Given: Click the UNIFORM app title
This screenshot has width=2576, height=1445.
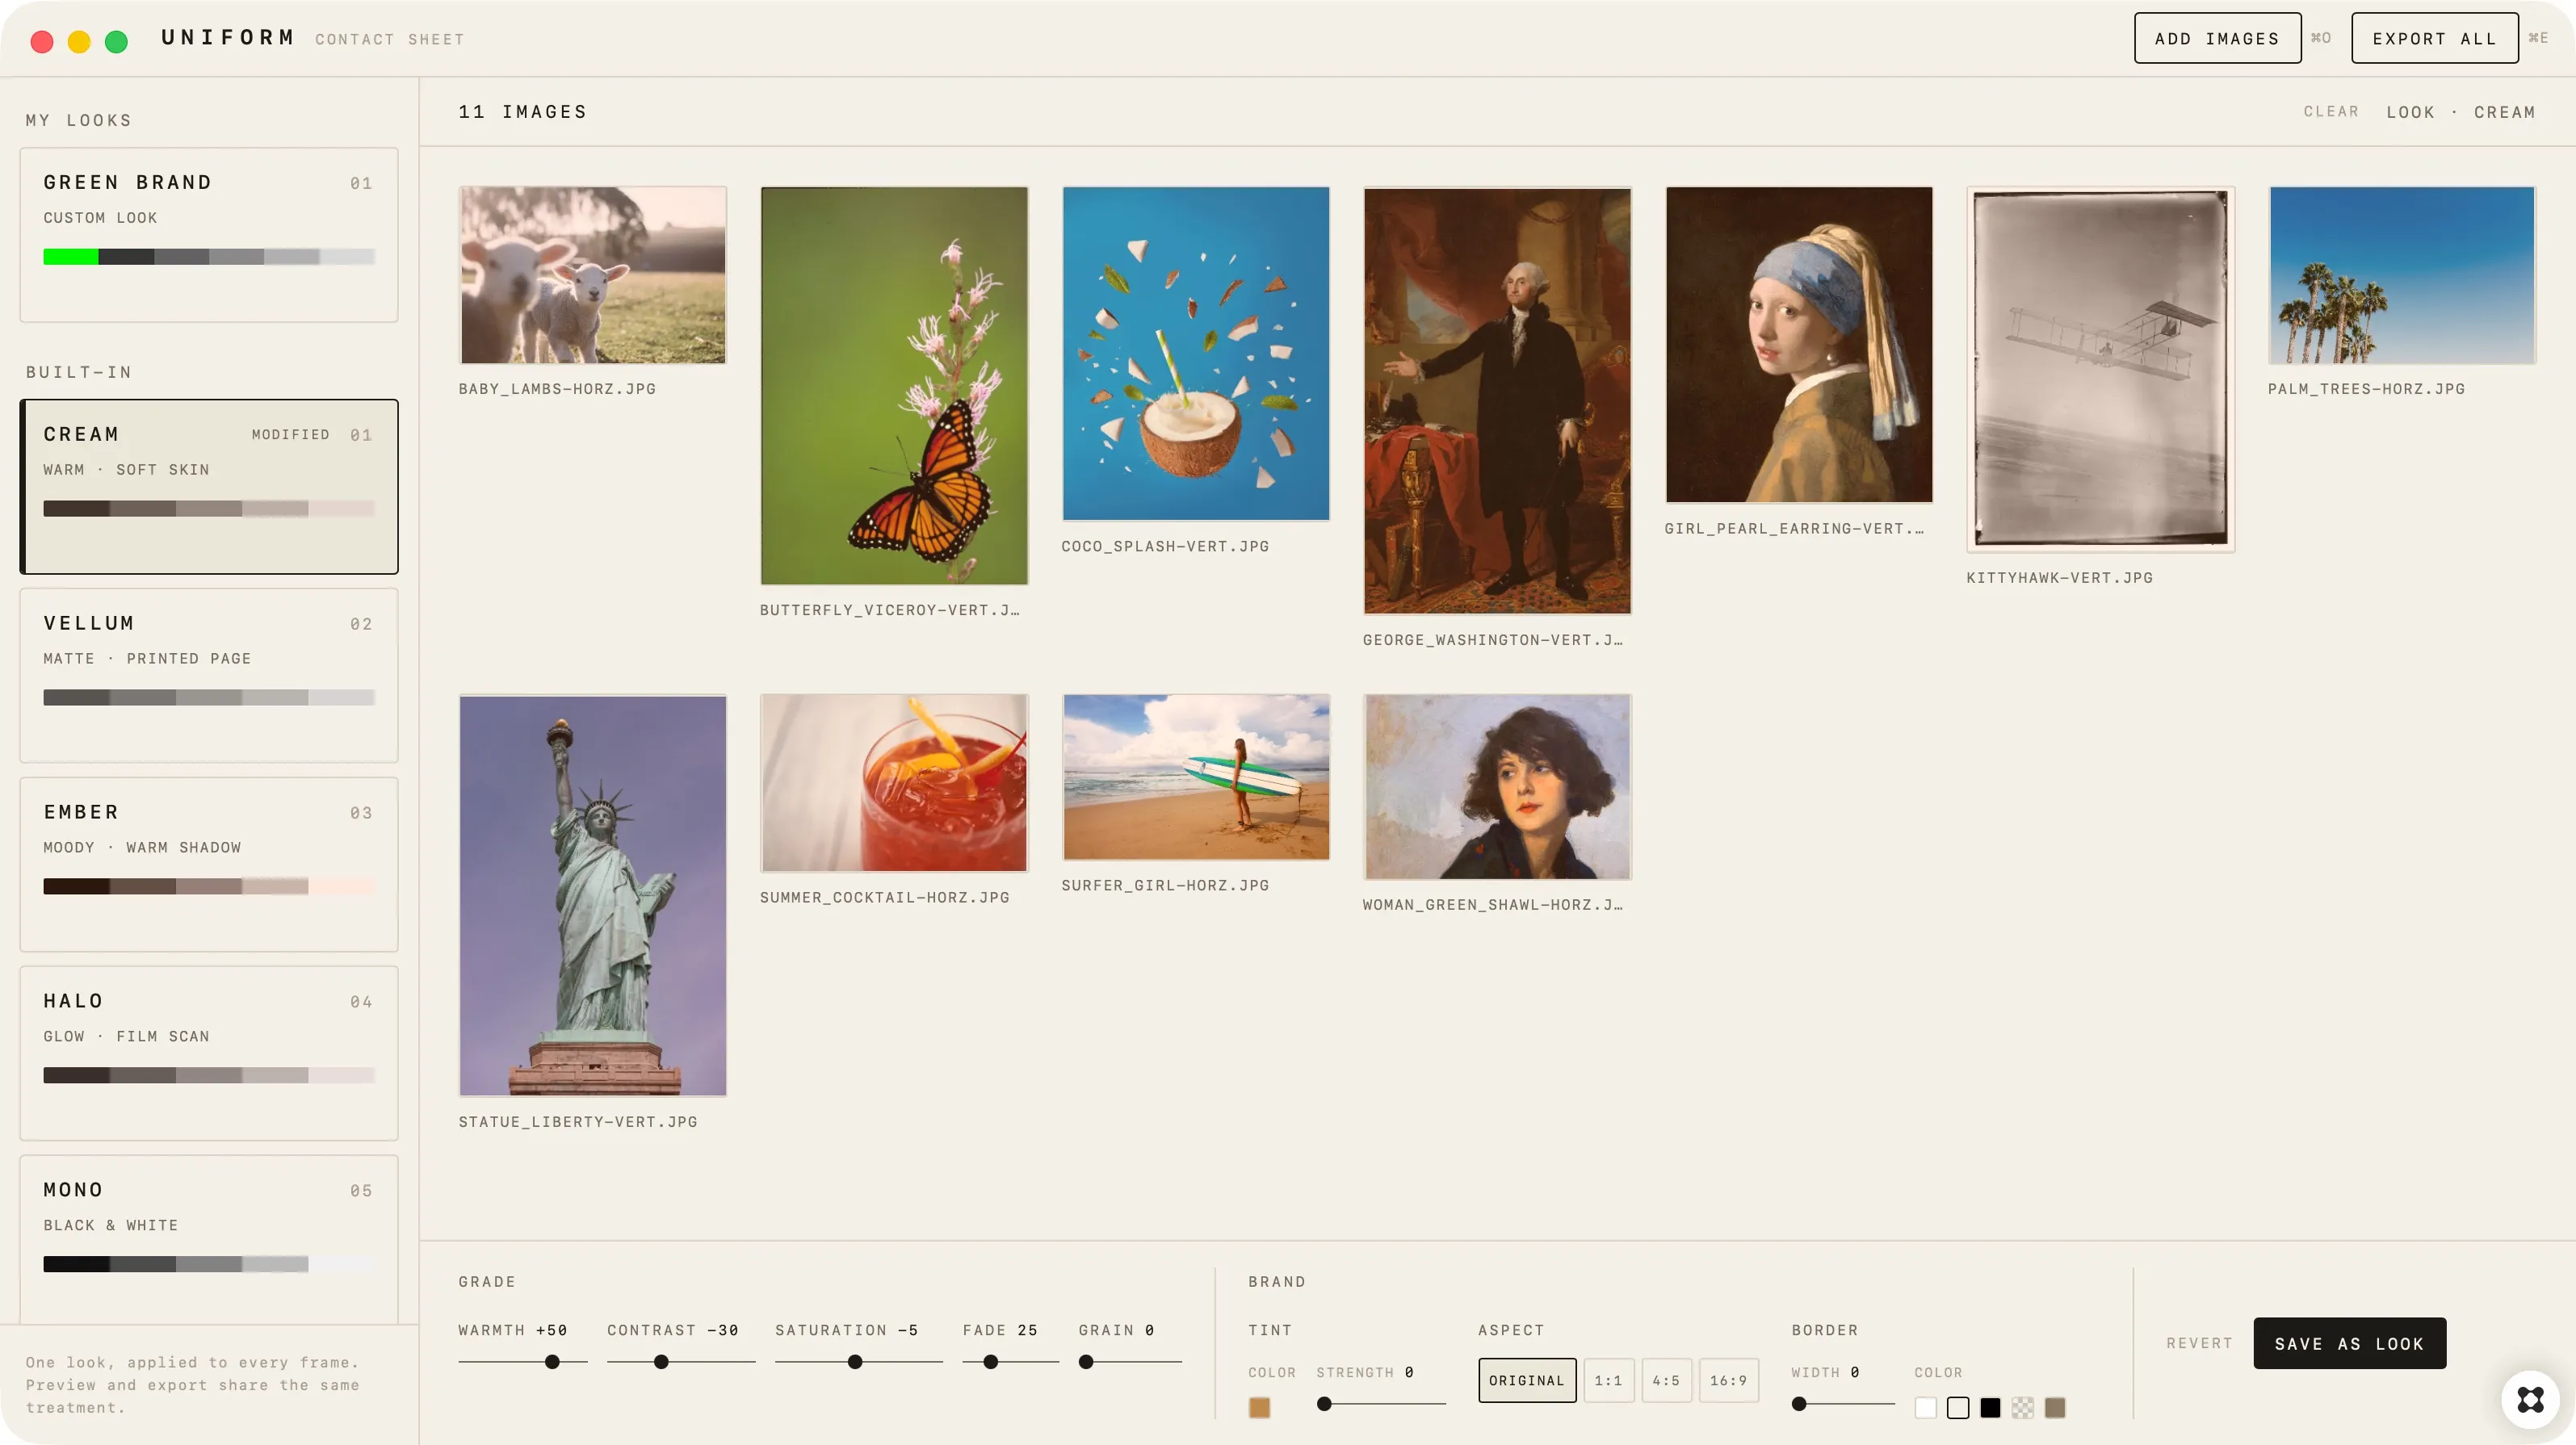Looking at the screenshot, I should (x=229, y=38).
